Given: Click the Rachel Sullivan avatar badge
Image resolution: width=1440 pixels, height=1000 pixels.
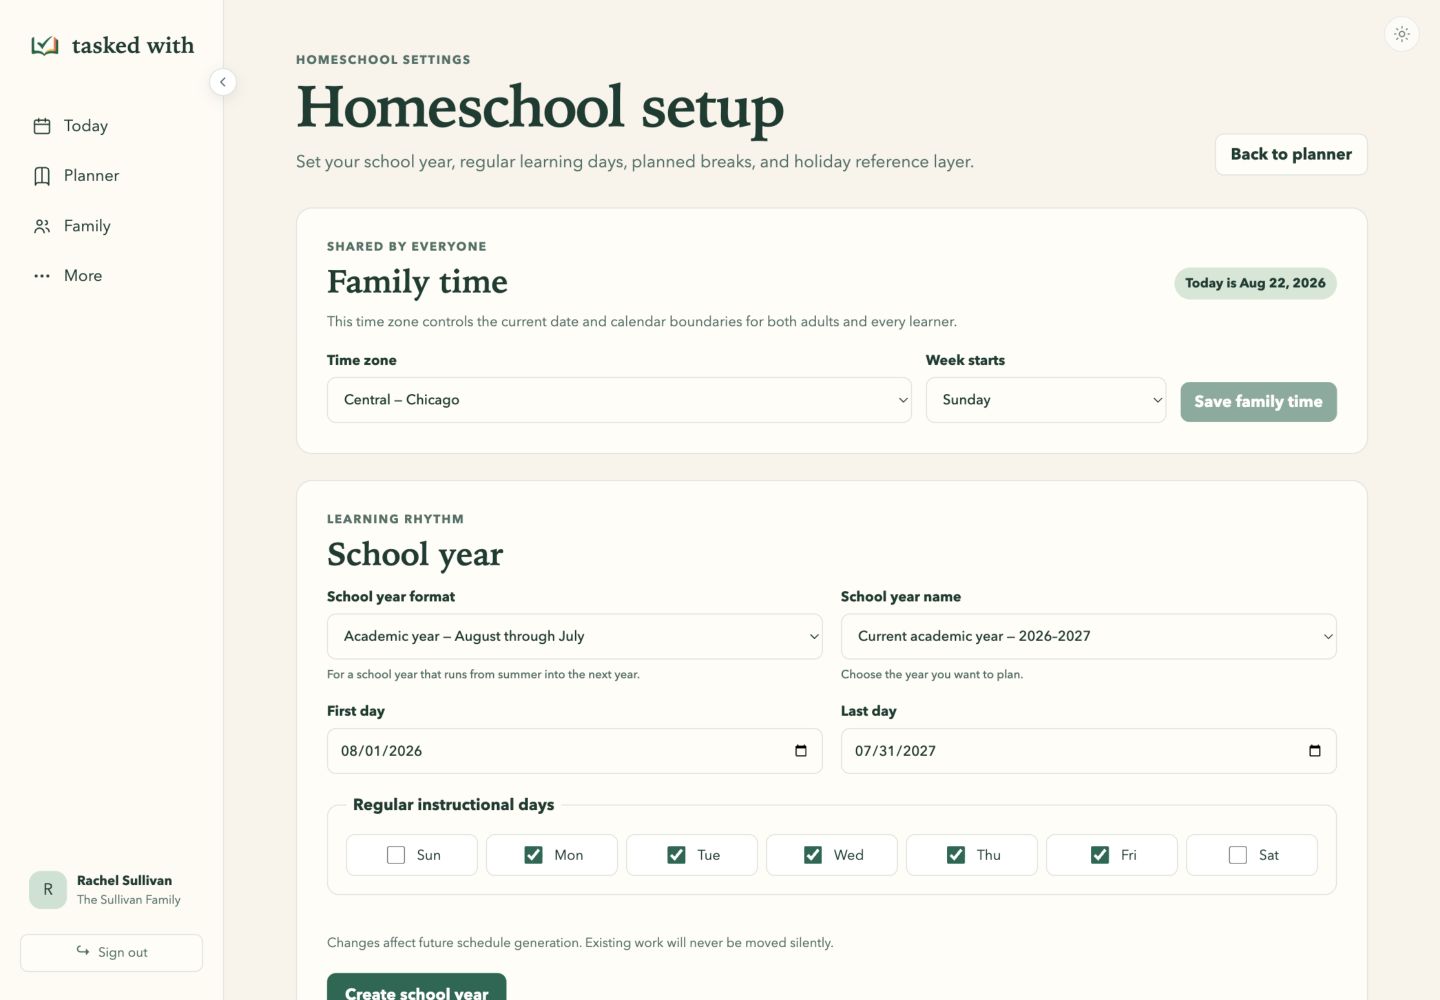Looking at the screenshot, I should pos(48,889).
